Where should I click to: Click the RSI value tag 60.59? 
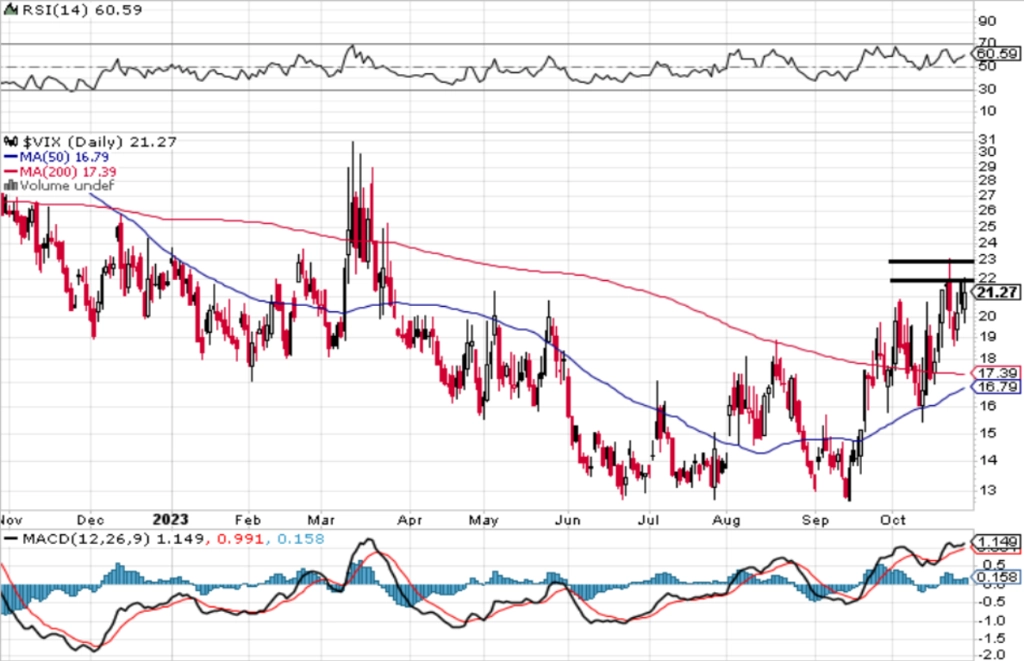996,54
